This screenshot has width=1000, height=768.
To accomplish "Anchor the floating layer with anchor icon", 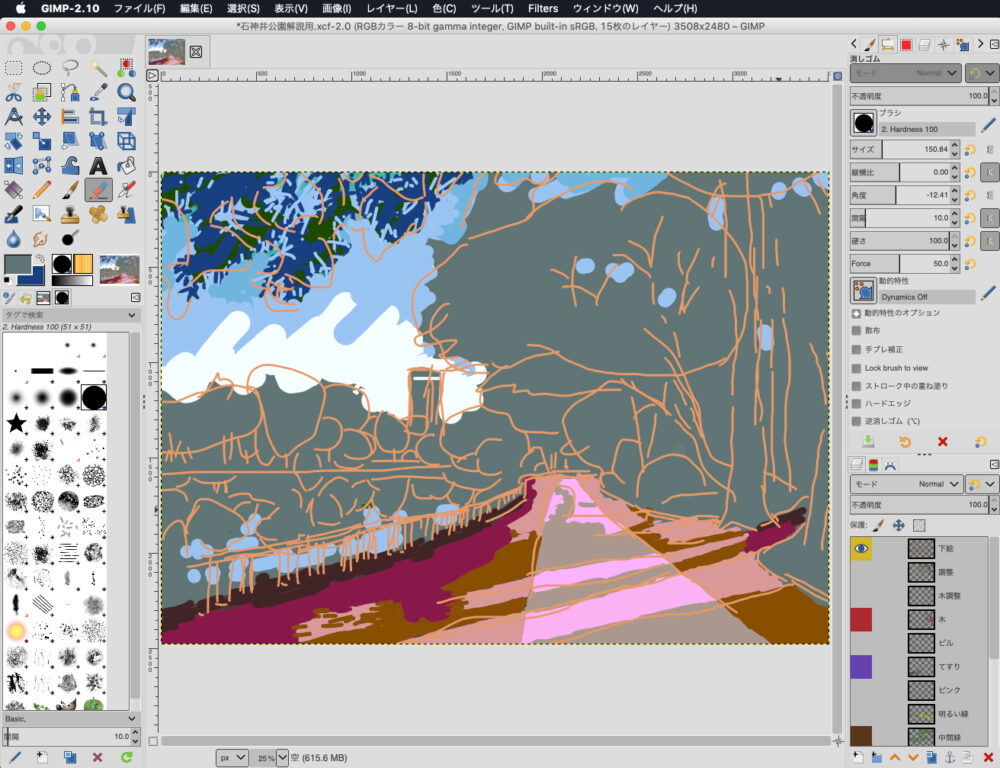I will tap(951, 757).
